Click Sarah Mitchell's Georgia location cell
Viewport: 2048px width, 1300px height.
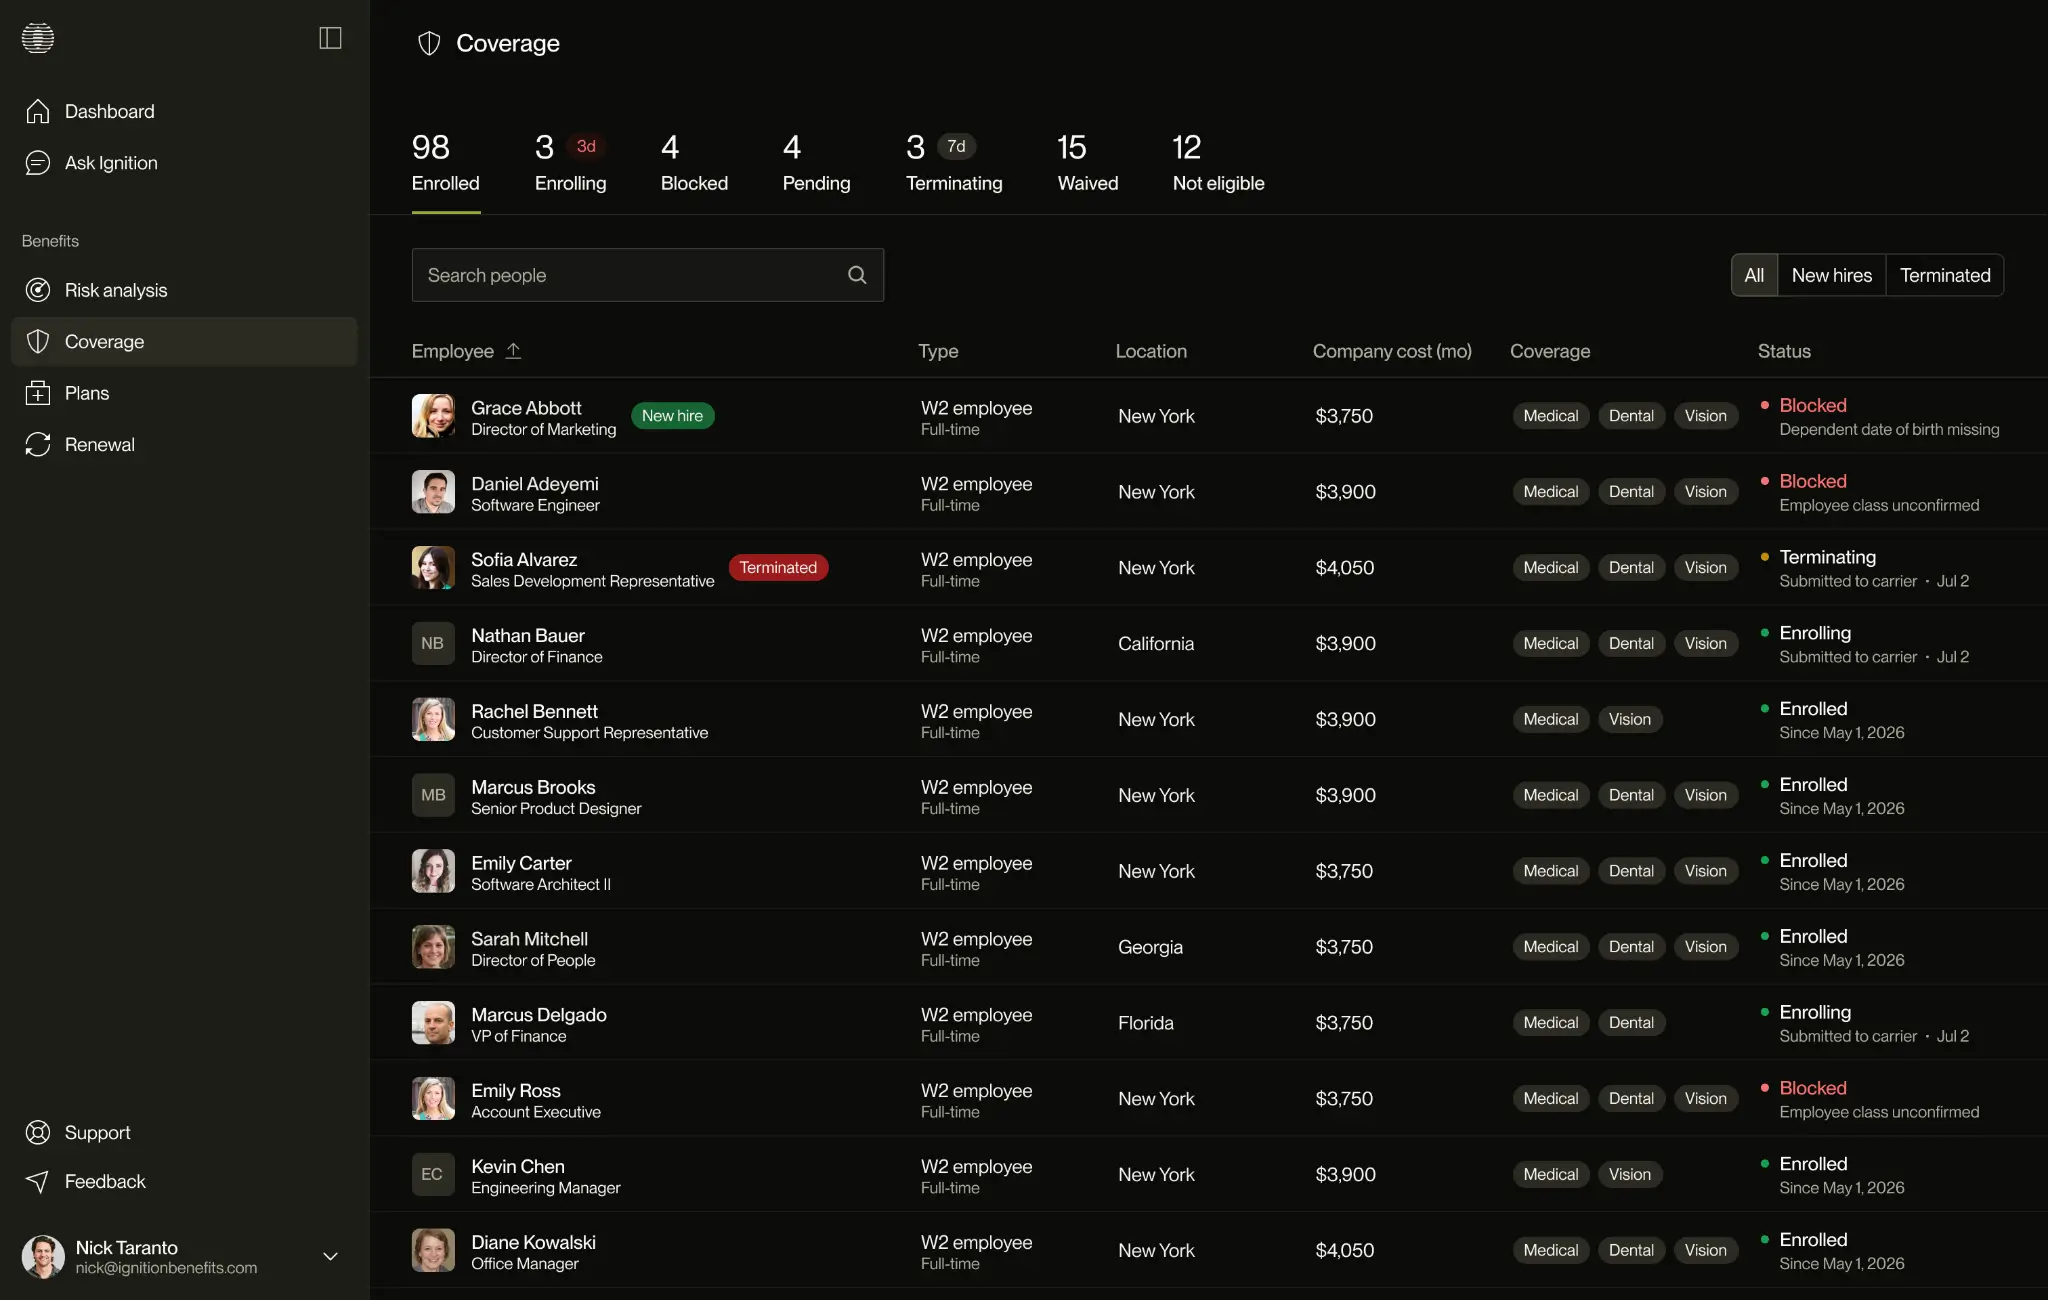(x=1150, y=947)
